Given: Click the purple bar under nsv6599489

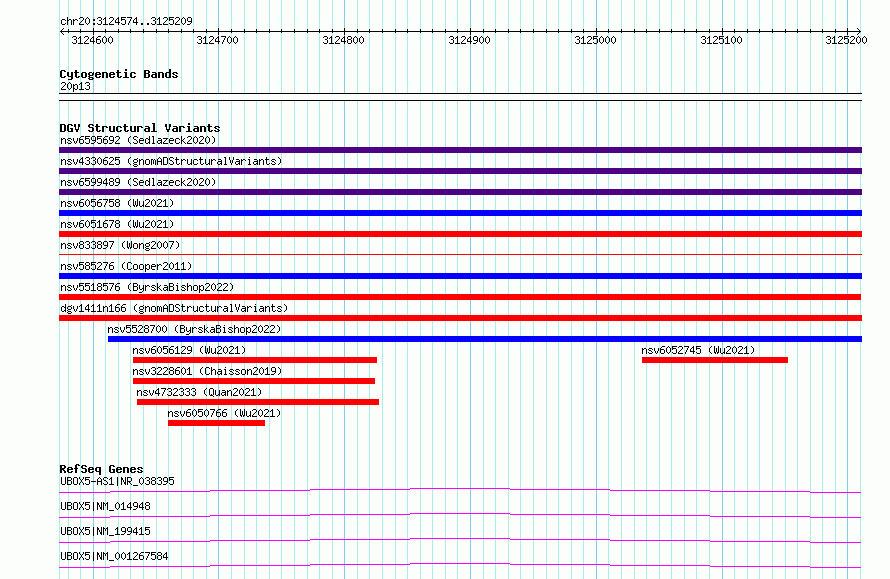Looking at the screenshot, I should click(x=460, y=192).
